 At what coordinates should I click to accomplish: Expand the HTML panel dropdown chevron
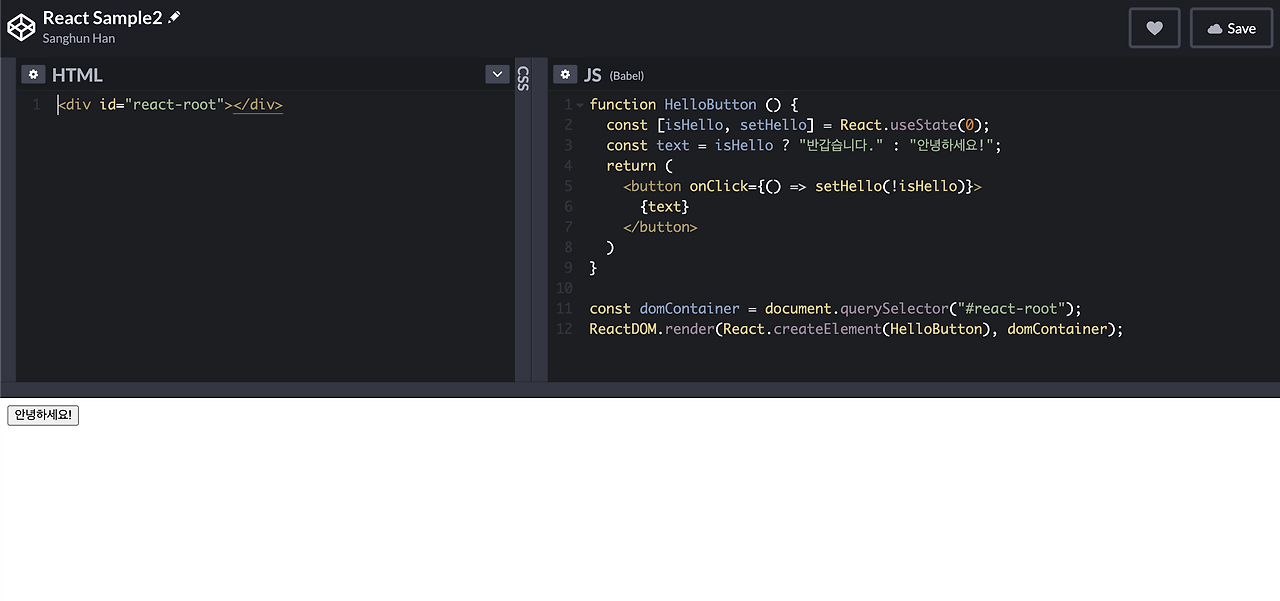coord(497,74)
